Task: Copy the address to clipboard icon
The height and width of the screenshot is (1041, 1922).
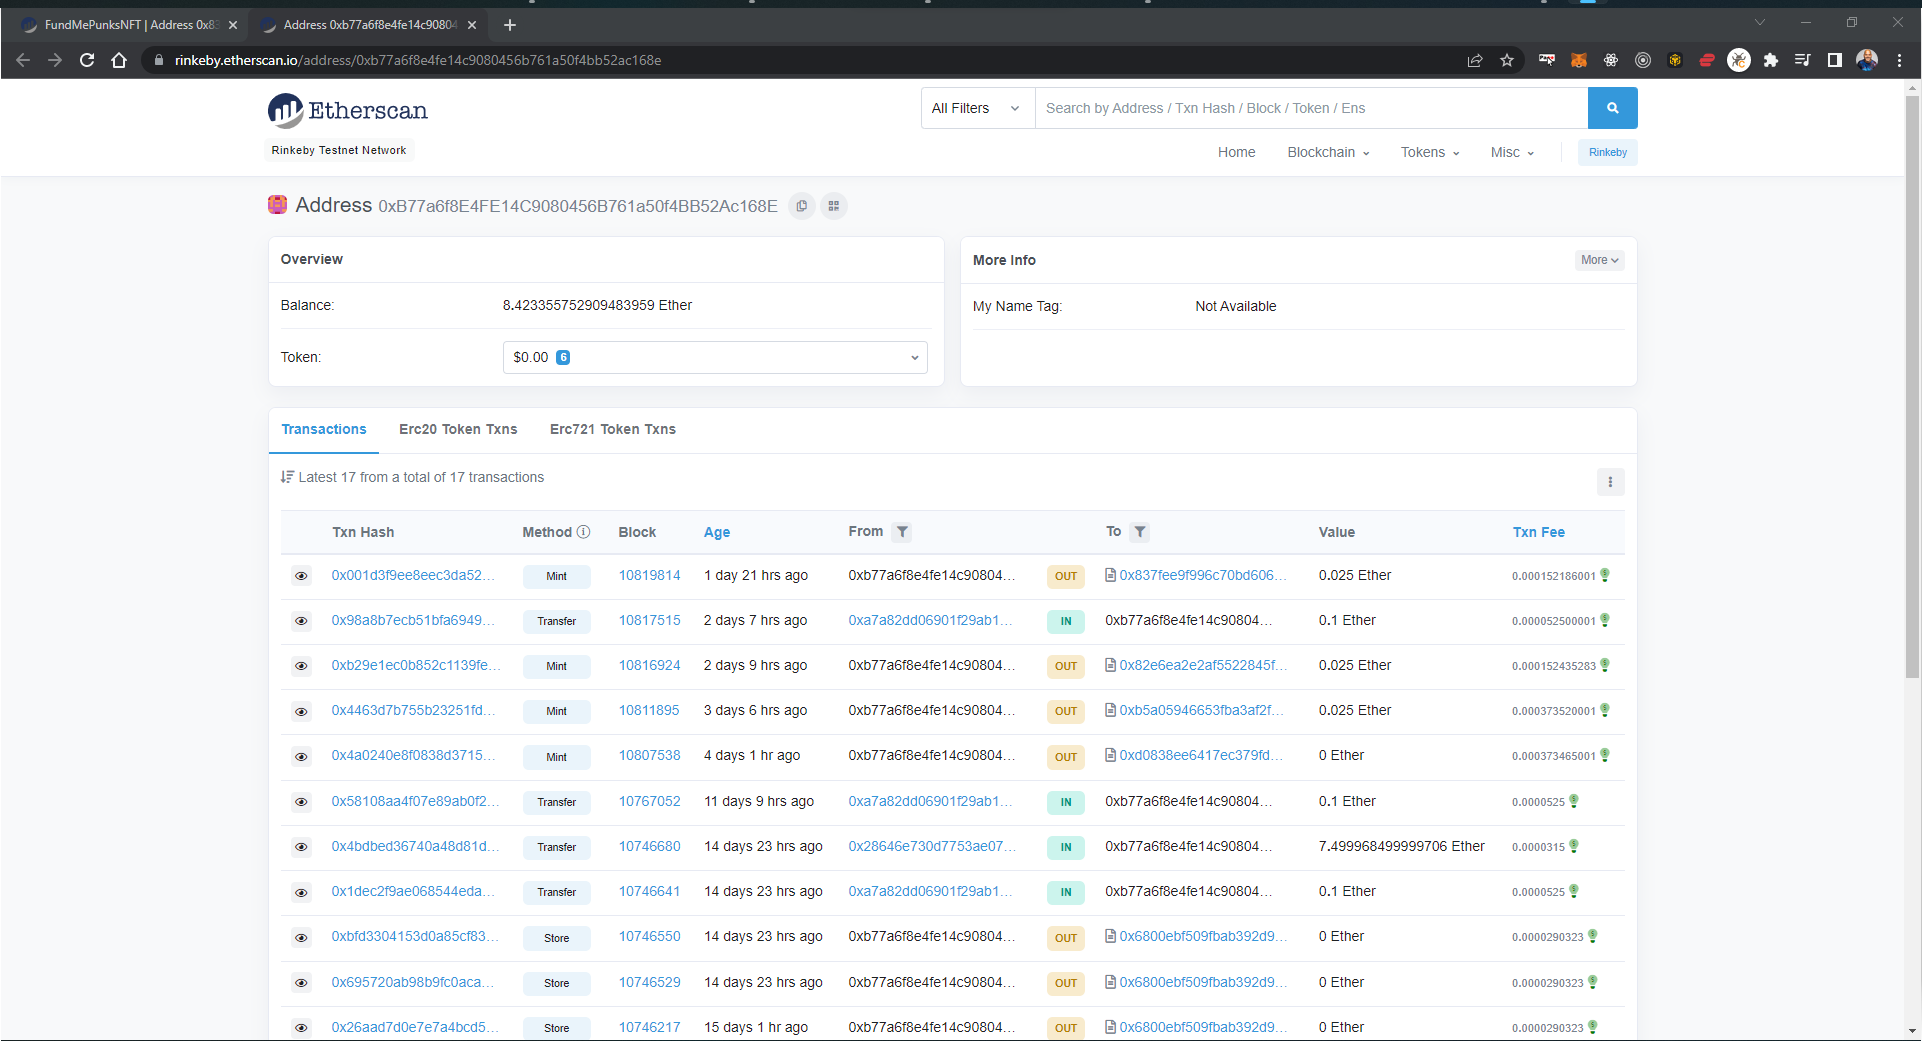Action: (x=801, y=206)
